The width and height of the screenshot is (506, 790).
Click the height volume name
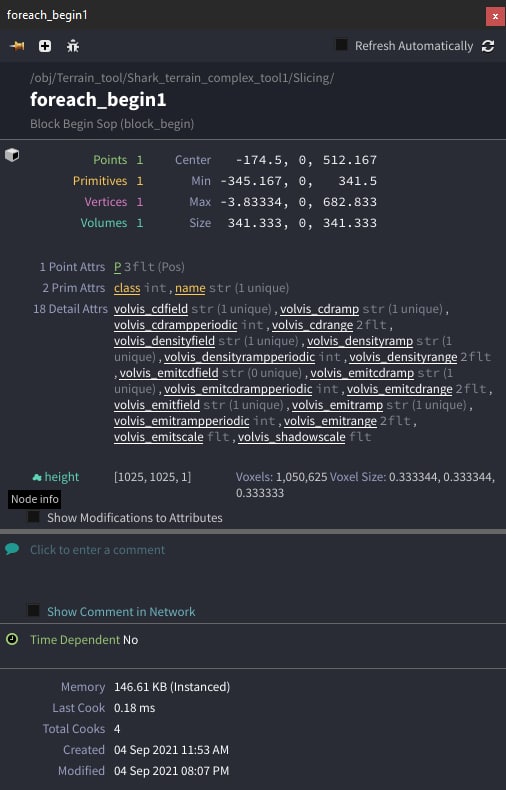pos(61,477)
